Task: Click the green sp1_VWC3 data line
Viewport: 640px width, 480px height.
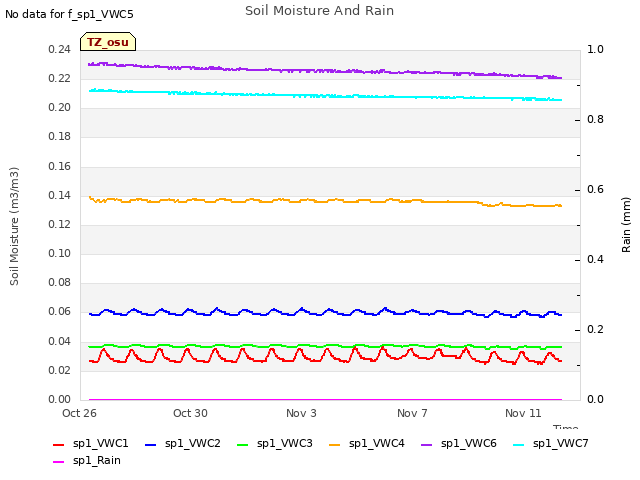Action: [325, 346]
